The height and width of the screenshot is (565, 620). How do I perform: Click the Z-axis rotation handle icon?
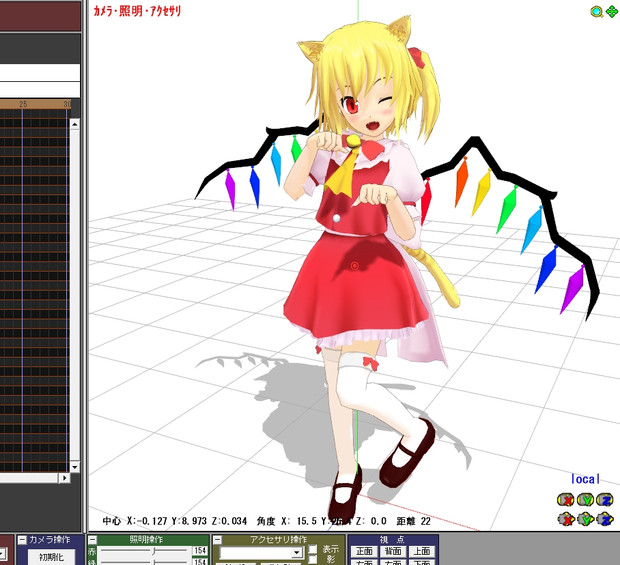605,500
